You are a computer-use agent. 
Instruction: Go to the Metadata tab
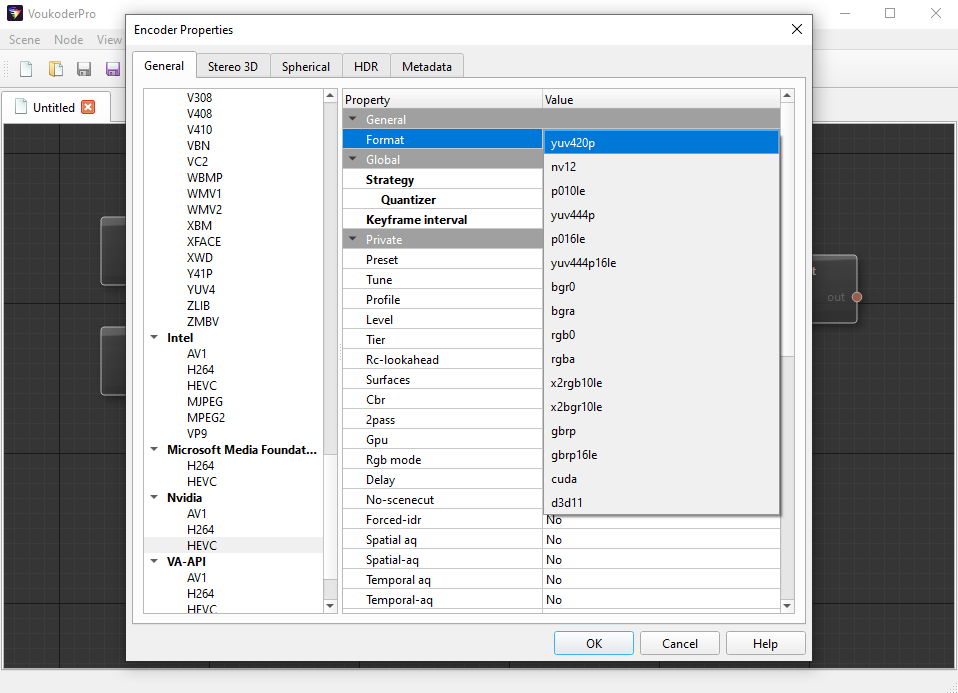(x=426, y=67)
